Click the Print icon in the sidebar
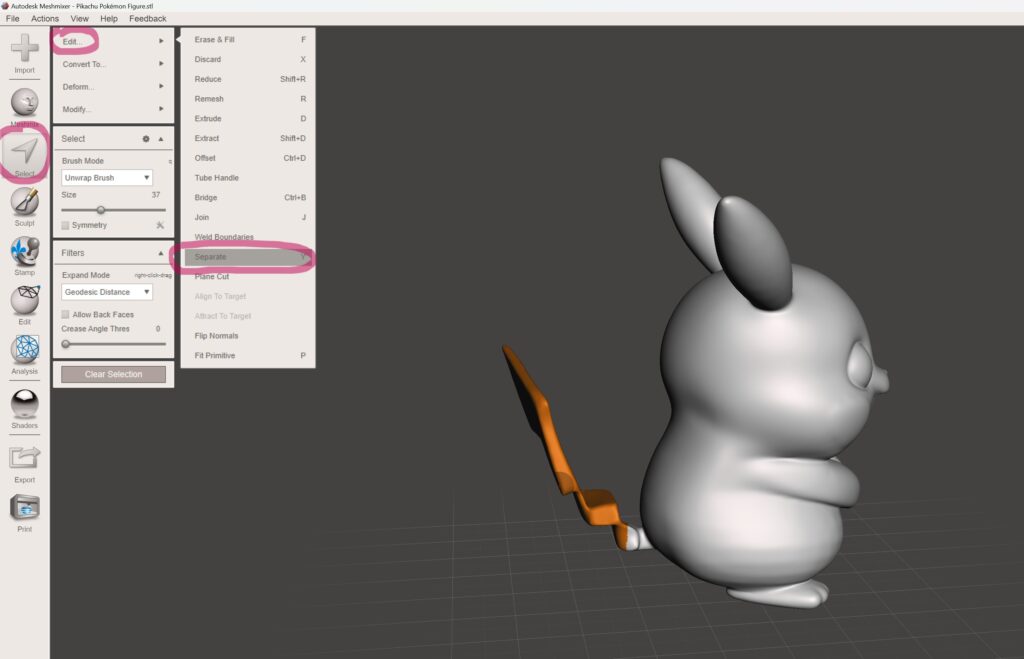 [25, 508]
